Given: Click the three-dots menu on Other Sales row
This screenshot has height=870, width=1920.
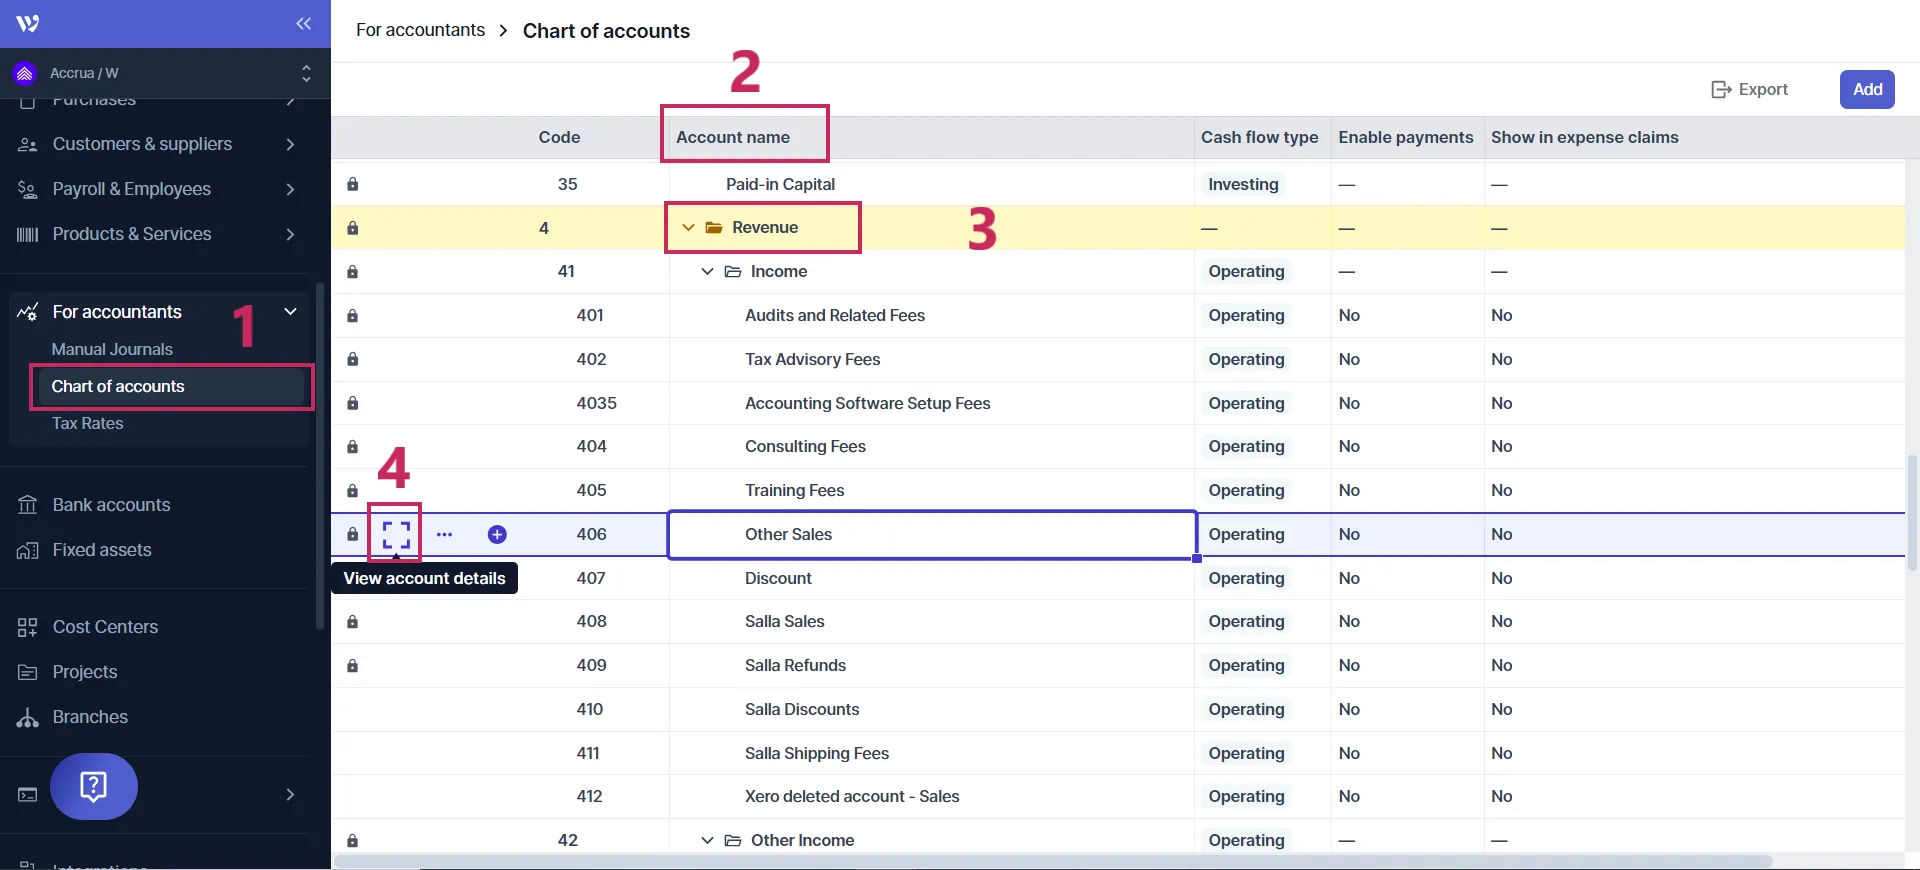Looking at the screenshot, I should [444, 535].
